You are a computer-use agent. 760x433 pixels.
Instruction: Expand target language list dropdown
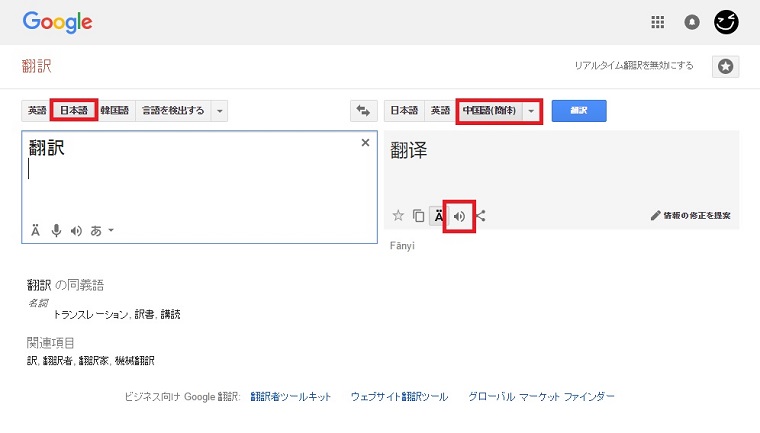(x=531, y=111)
